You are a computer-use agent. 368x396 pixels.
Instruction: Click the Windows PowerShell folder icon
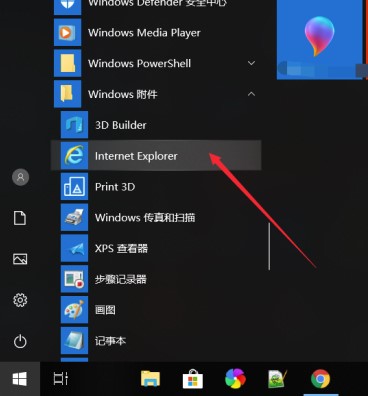[x=68, y=63]
